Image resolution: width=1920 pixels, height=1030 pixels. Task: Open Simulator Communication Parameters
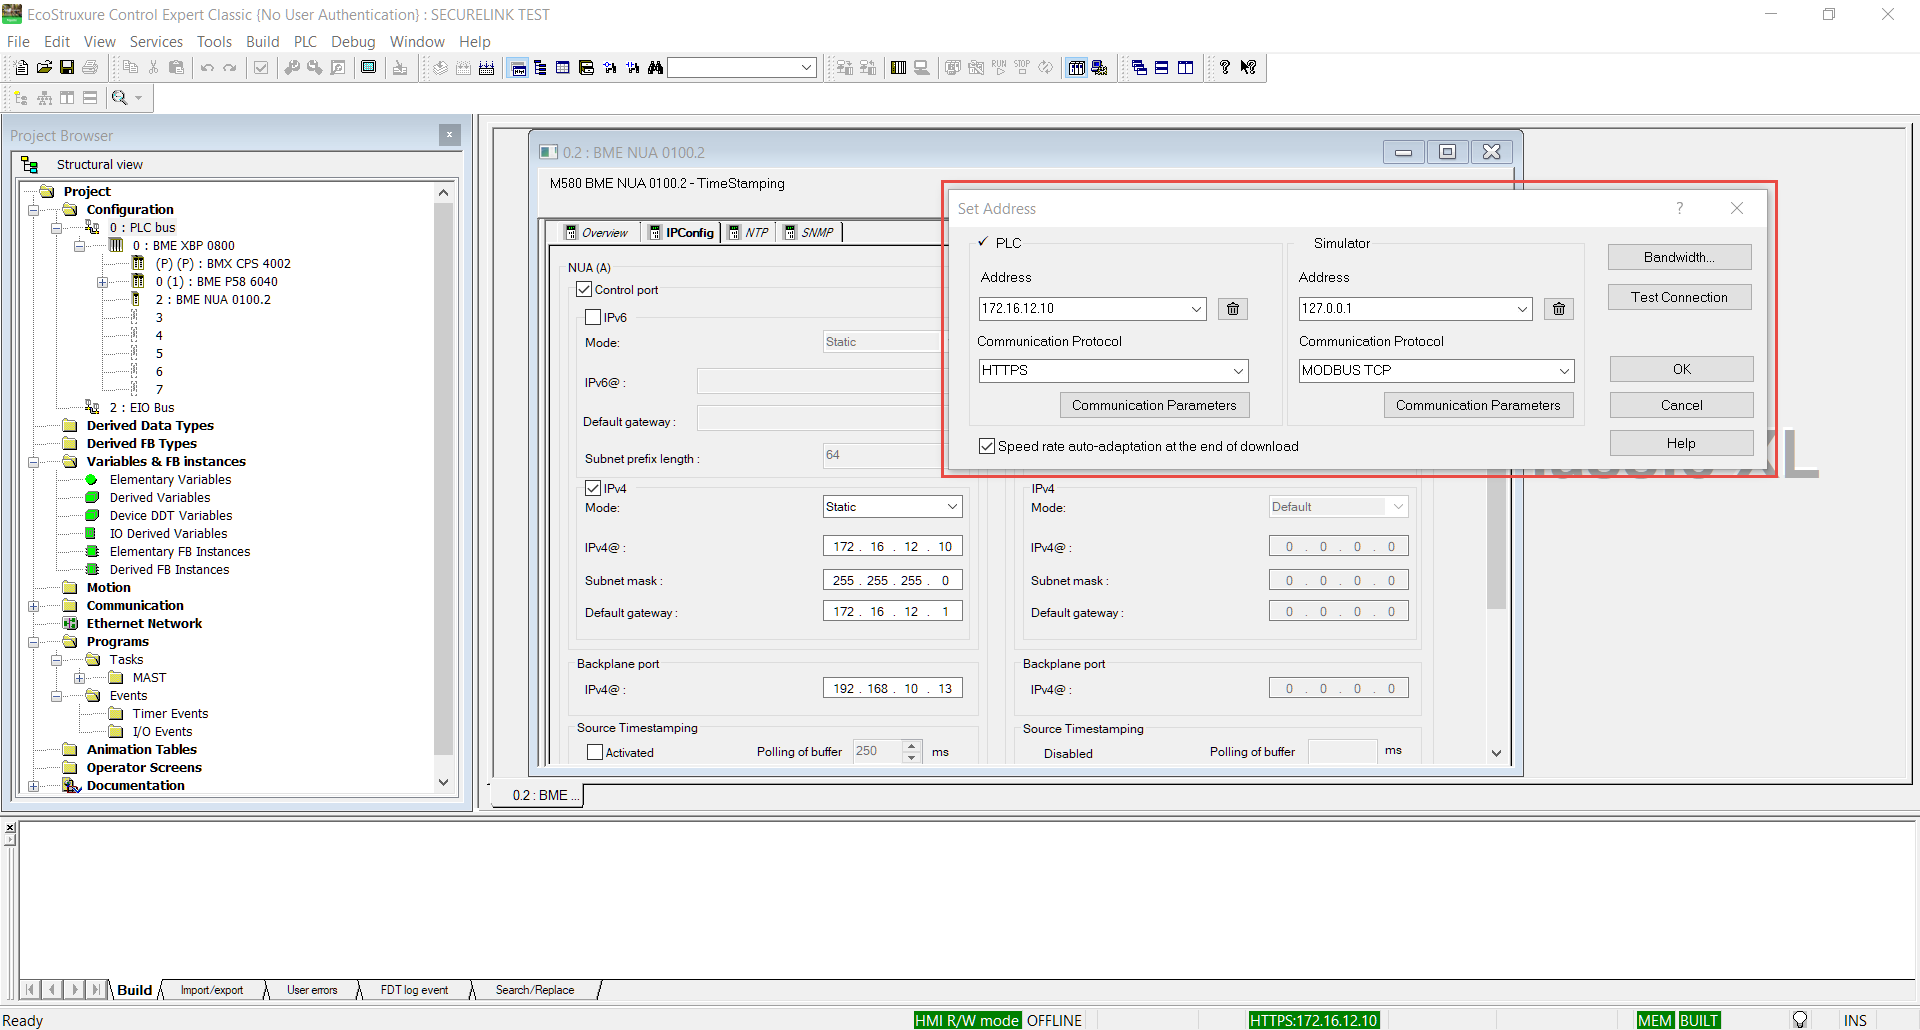[x=1478, y=406]
